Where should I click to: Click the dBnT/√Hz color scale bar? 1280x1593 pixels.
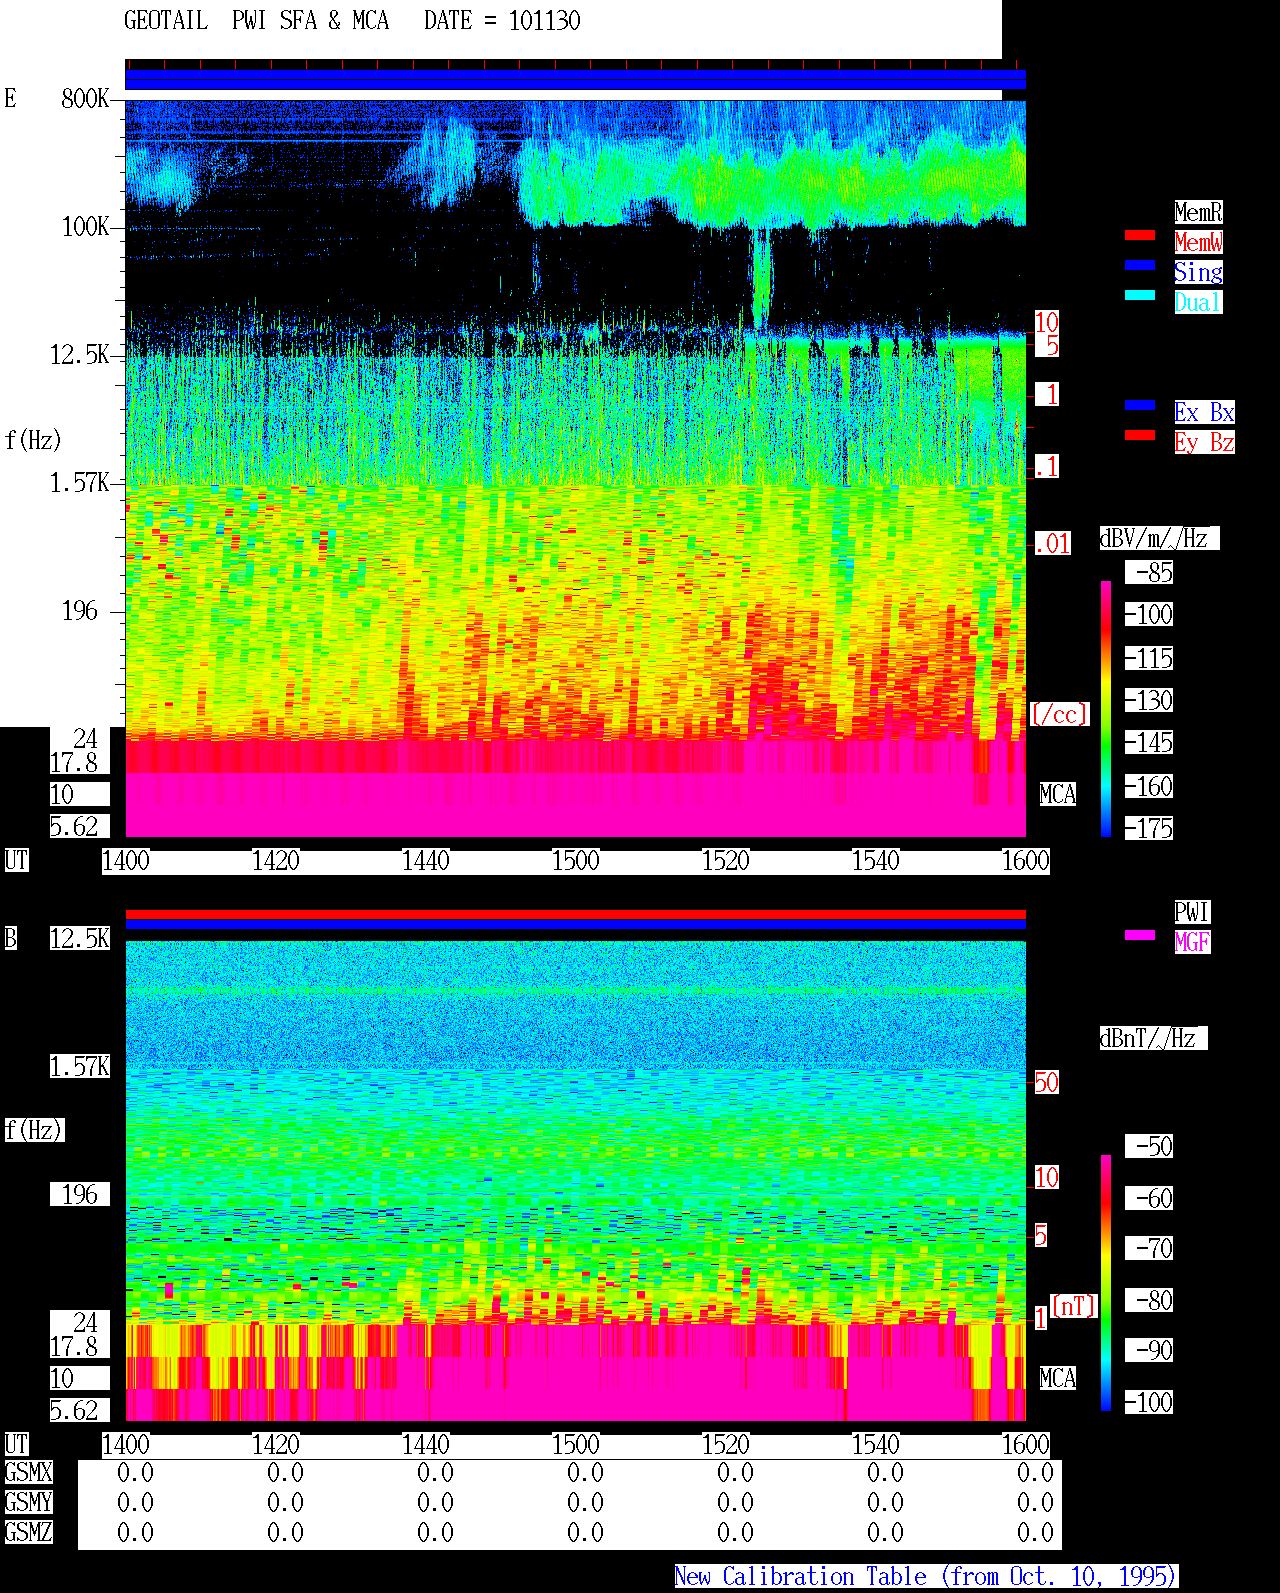(x=1106, y=1283)
